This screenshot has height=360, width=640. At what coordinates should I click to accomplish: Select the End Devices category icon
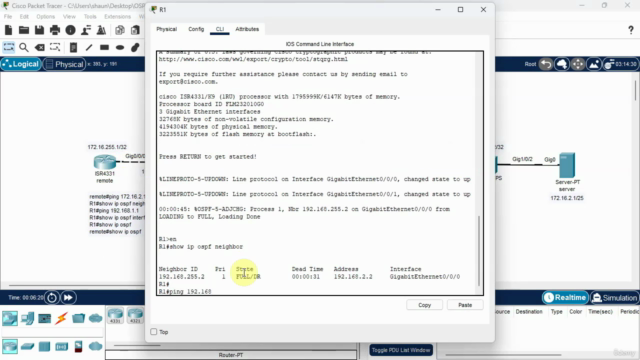[x=27, y=318]
